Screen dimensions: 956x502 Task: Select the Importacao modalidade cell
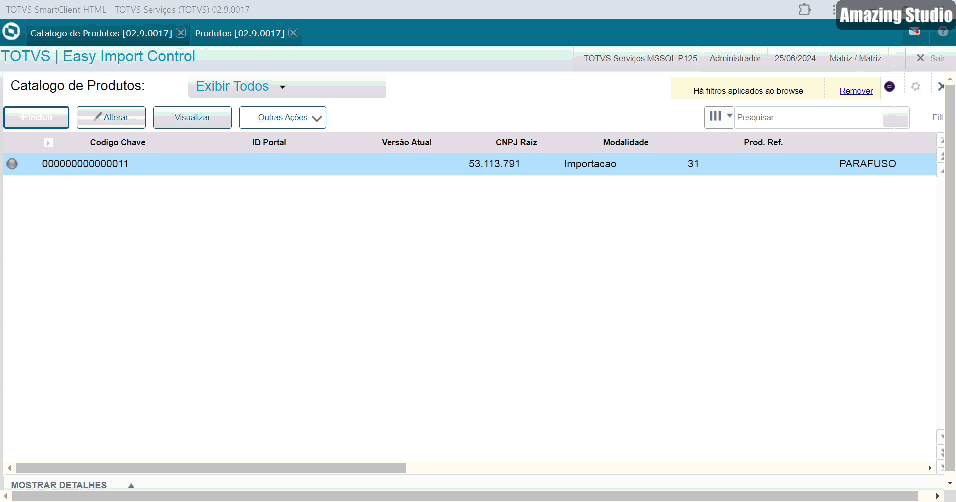pyautogui.click(x=590, y=163)
